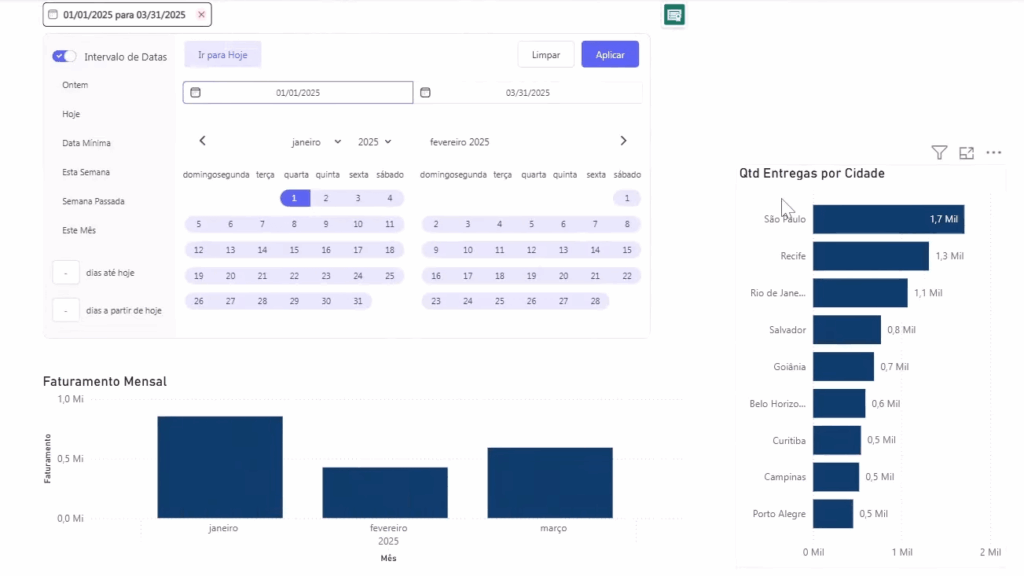The width and height of the screenshot is (1024, 576).
Task: Click the fevereiro bar in Faturamento Mensal
Action: click(x=385, y=493)
